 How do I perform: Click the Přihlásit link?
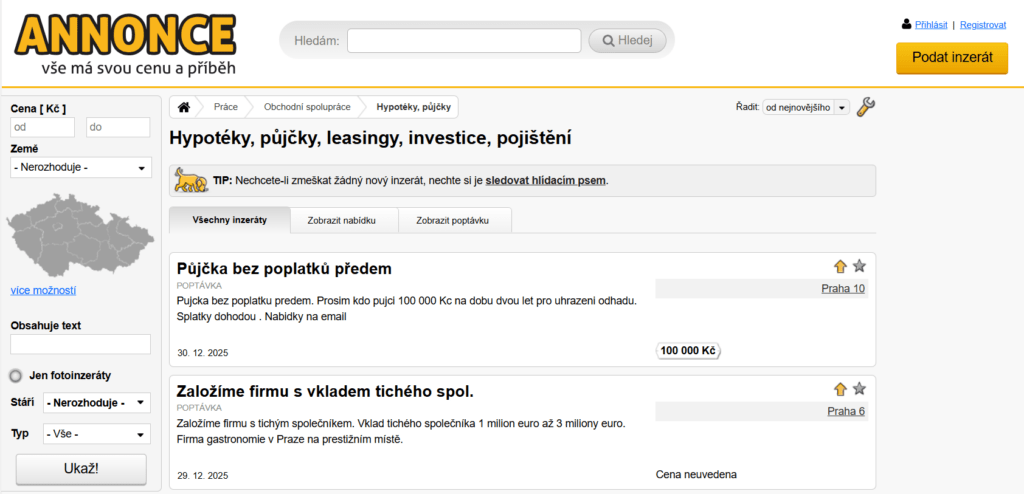[x=931, y=24]
